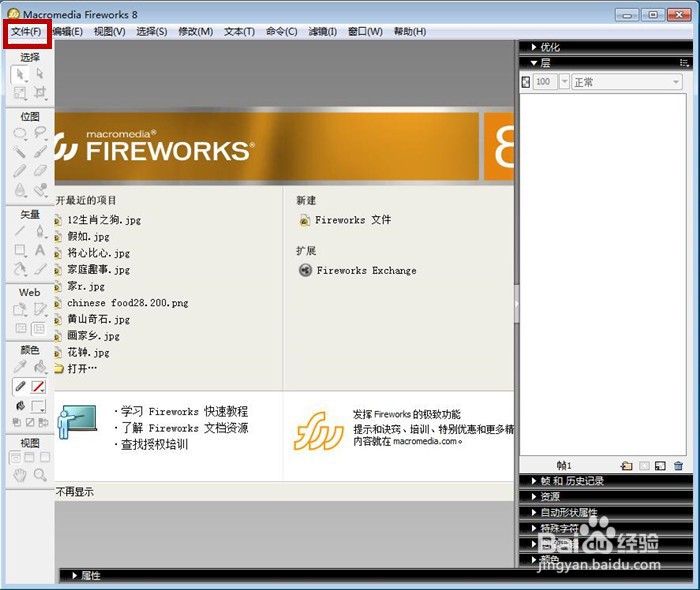
Task: Swap stroke and fill colors
Action: click(x=43, y=422)
